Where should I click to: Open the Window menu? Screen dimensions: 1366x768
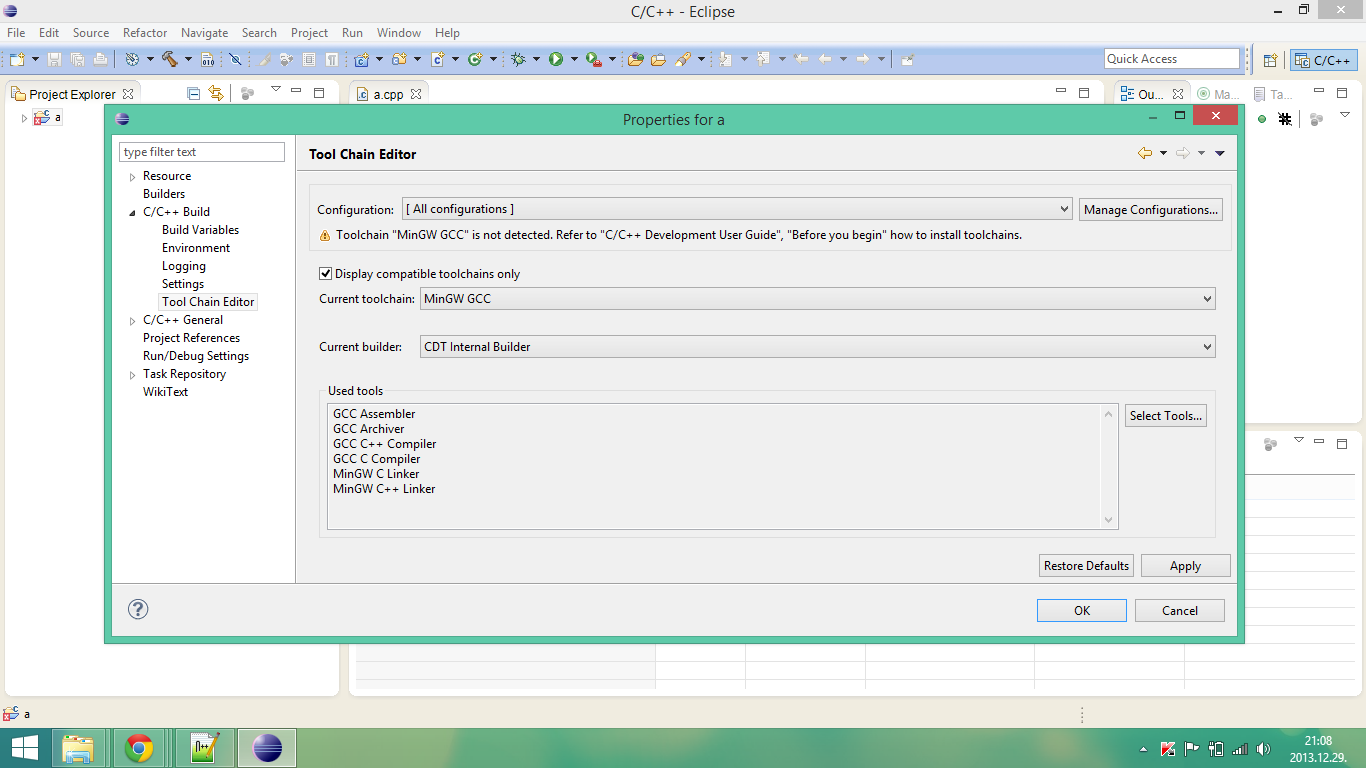pyautogui.click(x=399, y=33)
